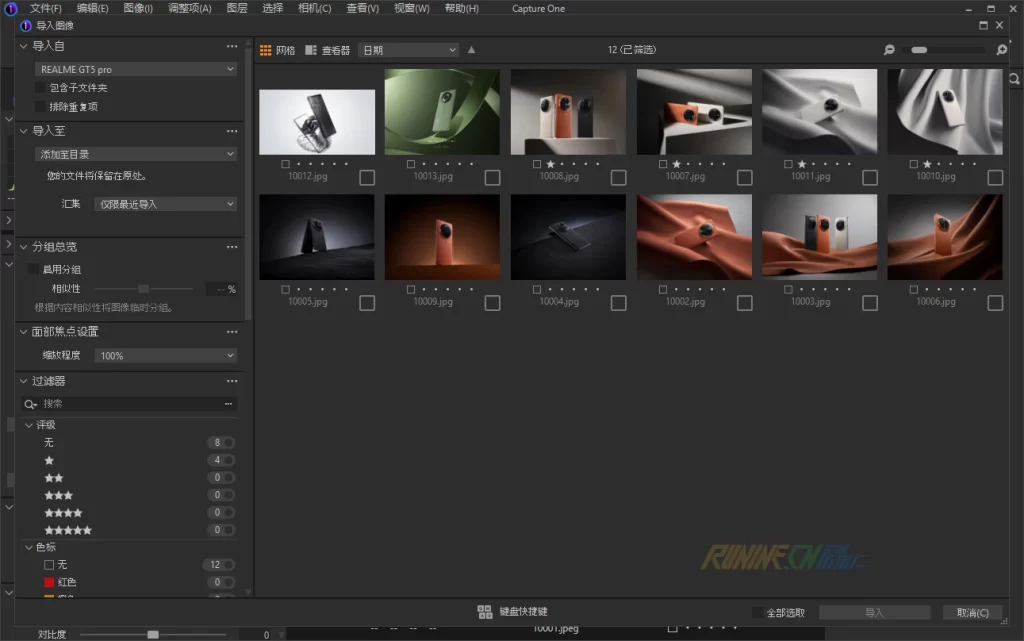The height and width of the screenshot is (641, 1024).
Task: Enable the 包含子文件夹 checkbox
Action: (40, 88)
